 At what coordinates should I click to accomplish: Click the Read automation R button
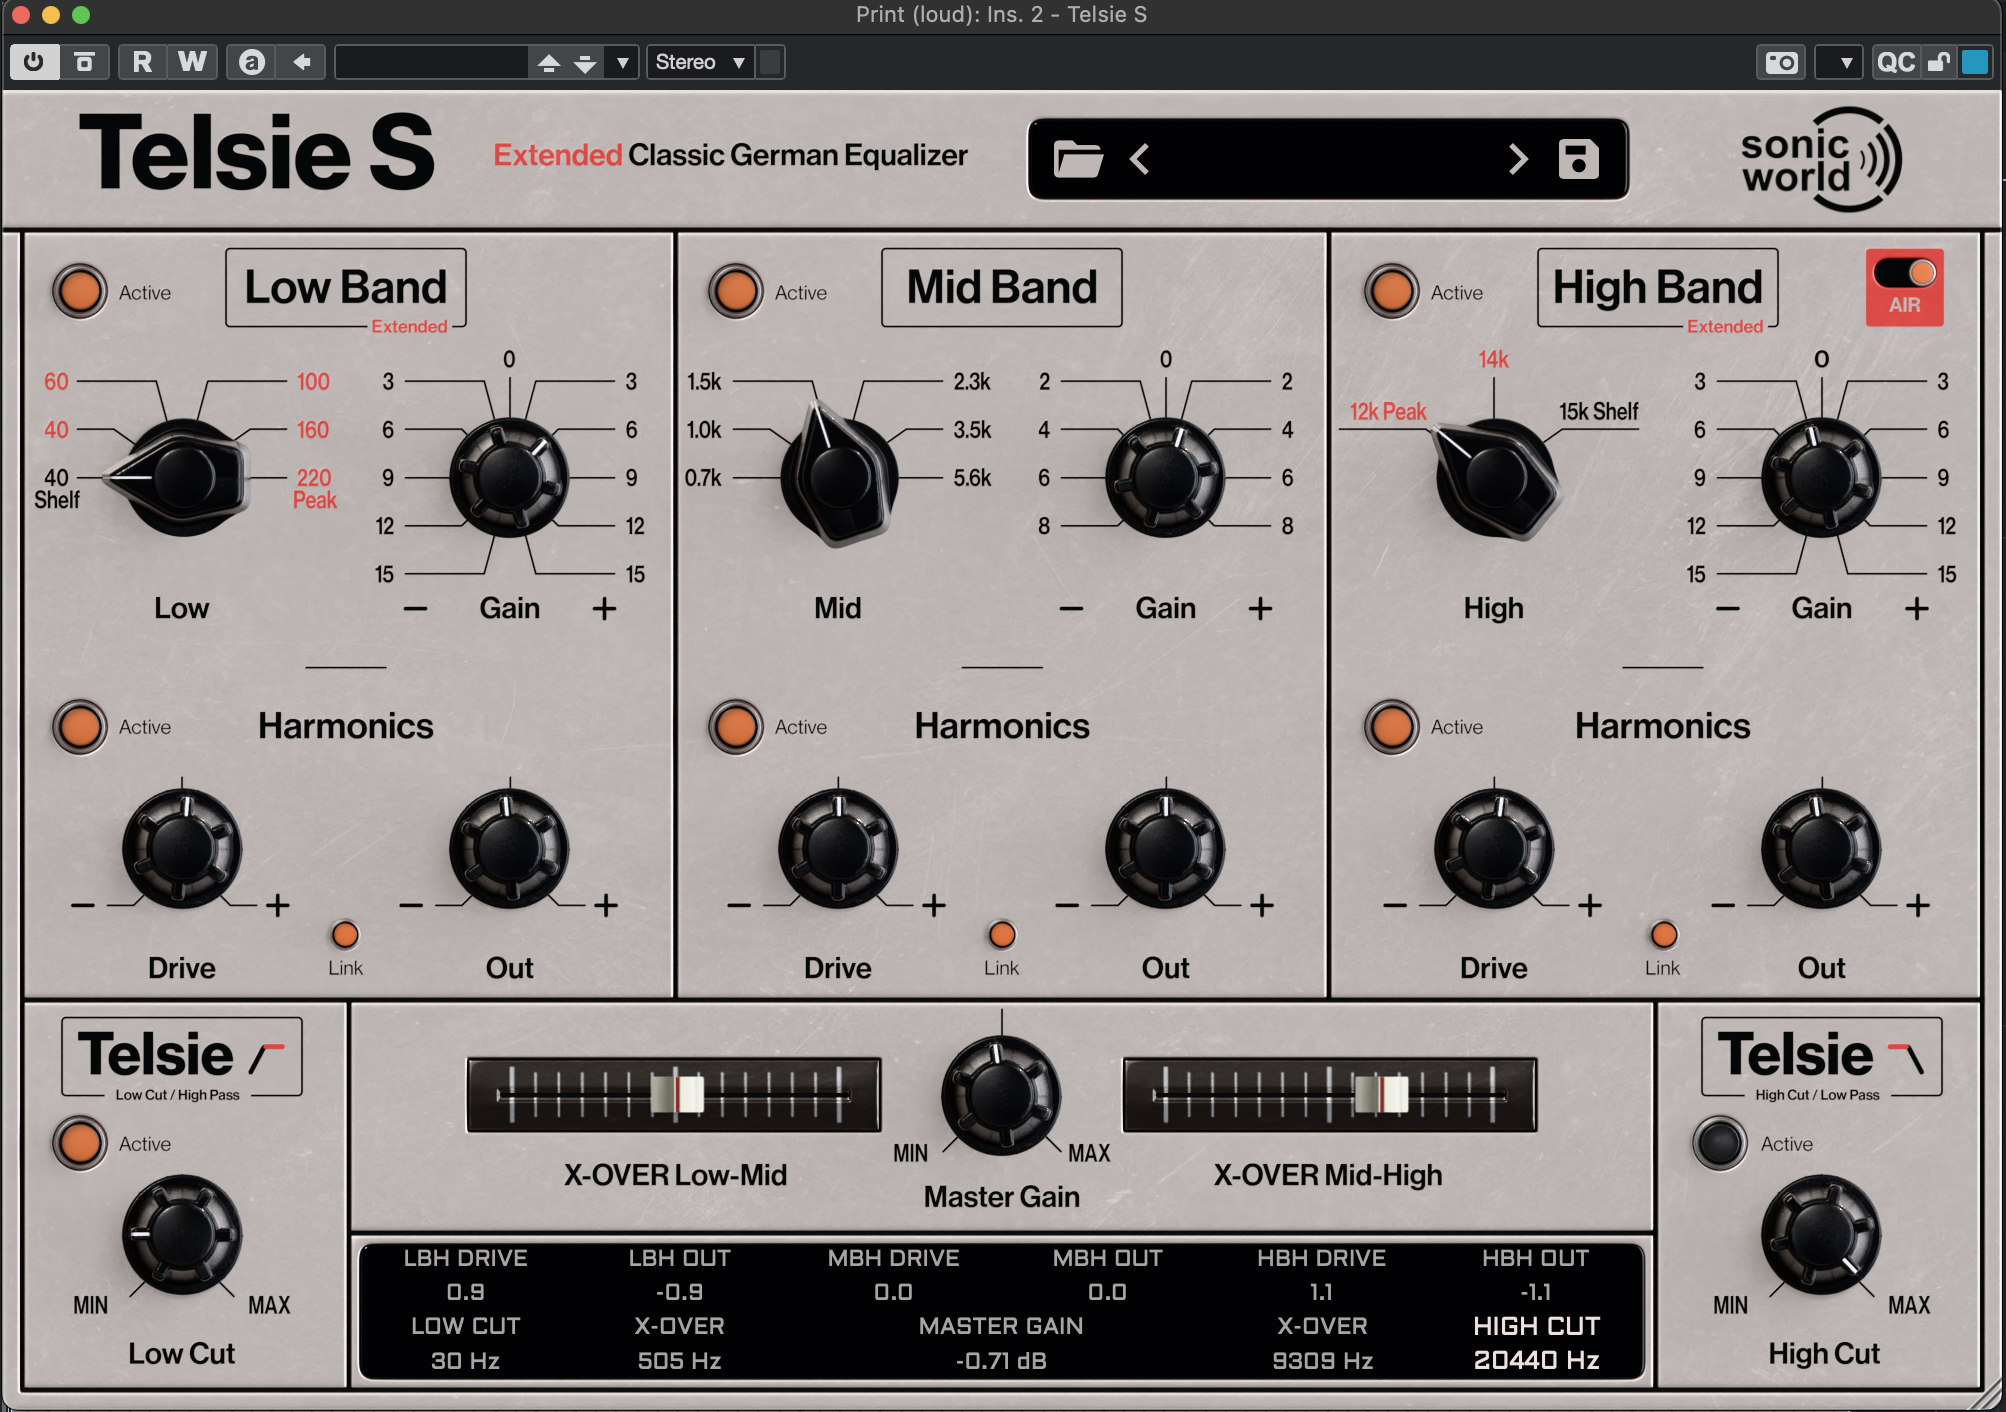pos(142,62)
